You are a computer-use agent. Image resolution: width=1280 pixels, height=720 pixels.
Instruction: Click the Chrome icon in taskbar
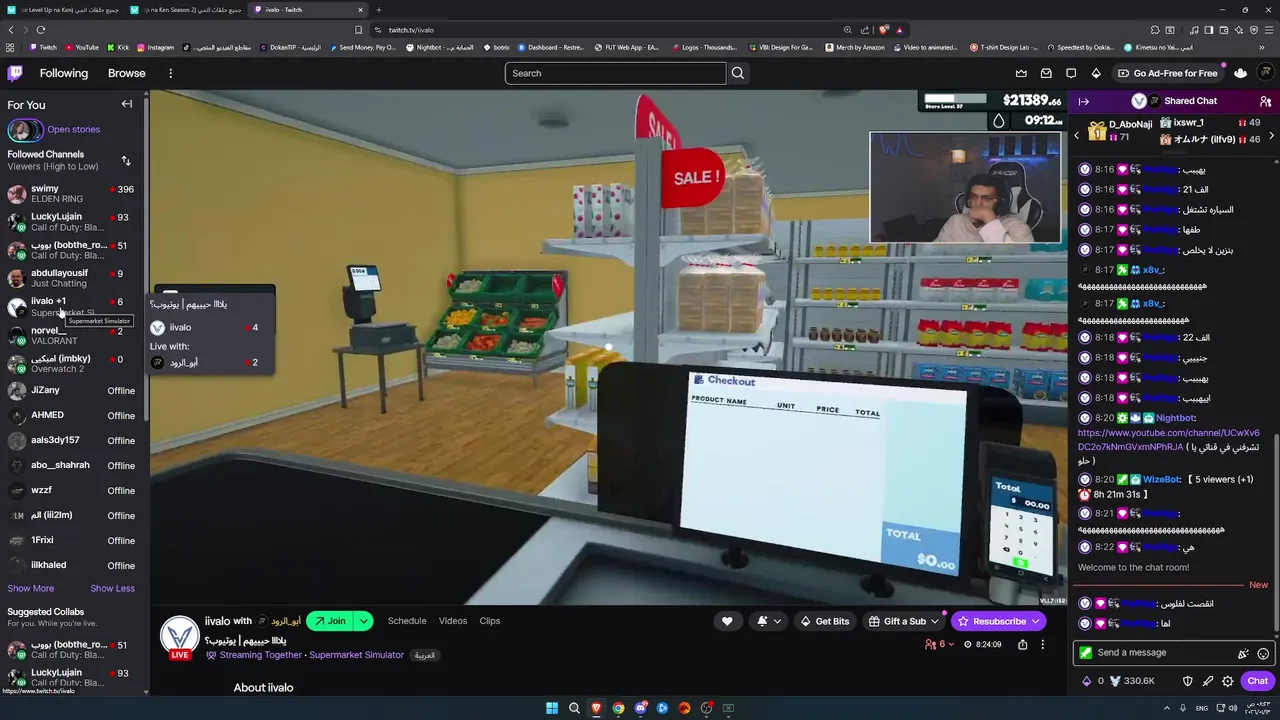click(x=618, y=708)
